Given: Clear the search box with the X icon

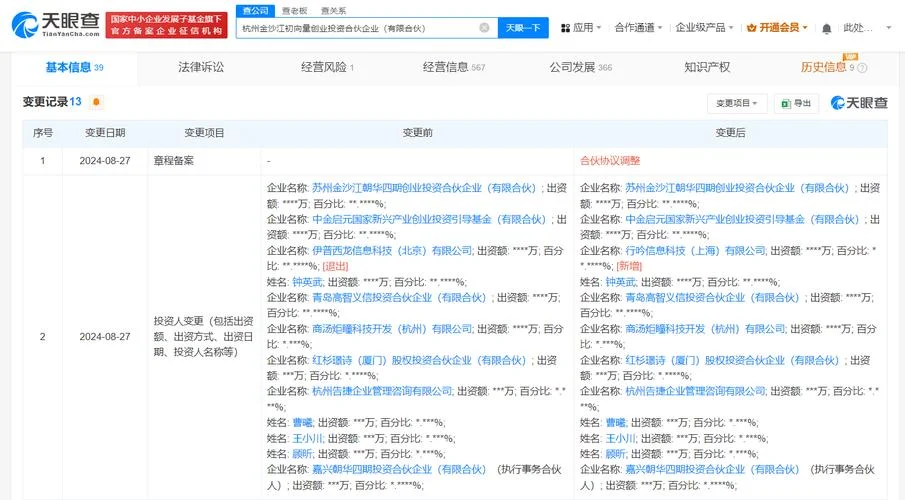Looking at the screenshot, I should (484, 28).
